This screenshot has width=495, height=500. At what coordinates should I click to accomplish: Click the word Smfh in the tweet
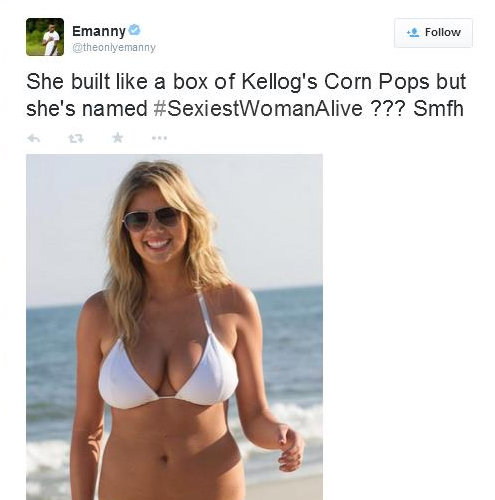438,108
